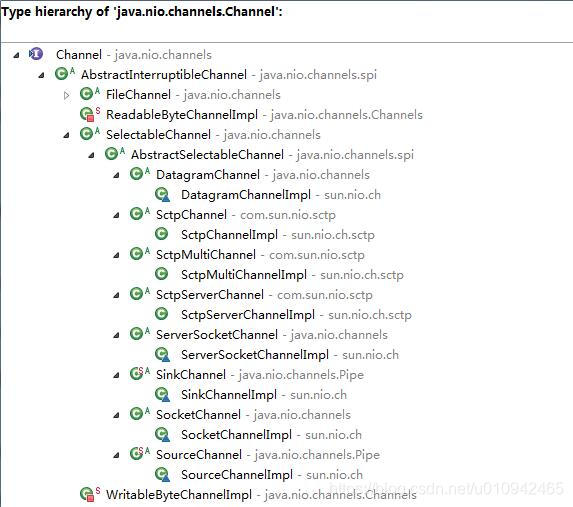Collapse the AbstractInterruptibleChannel node

[41, 76]
